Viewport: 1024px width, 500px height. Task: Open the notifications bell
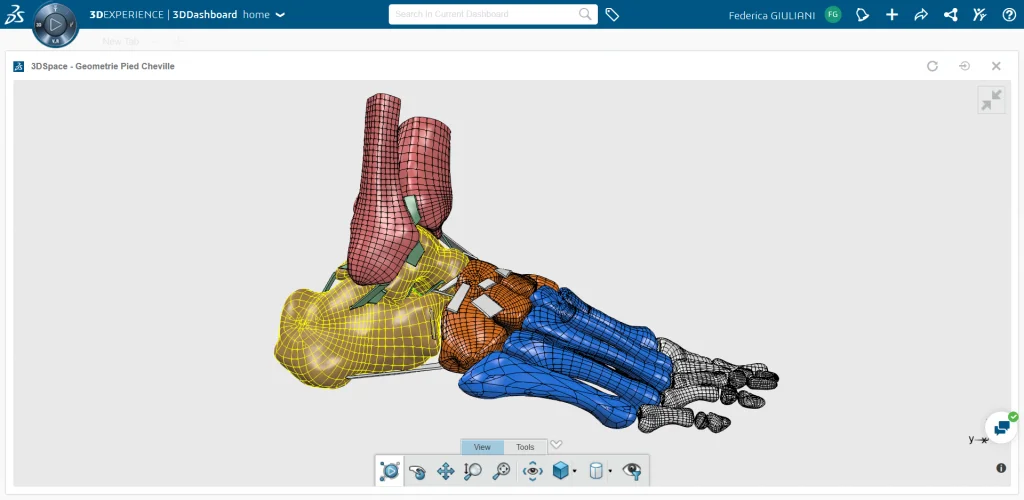pyautogui.click(x=862, y=15)
